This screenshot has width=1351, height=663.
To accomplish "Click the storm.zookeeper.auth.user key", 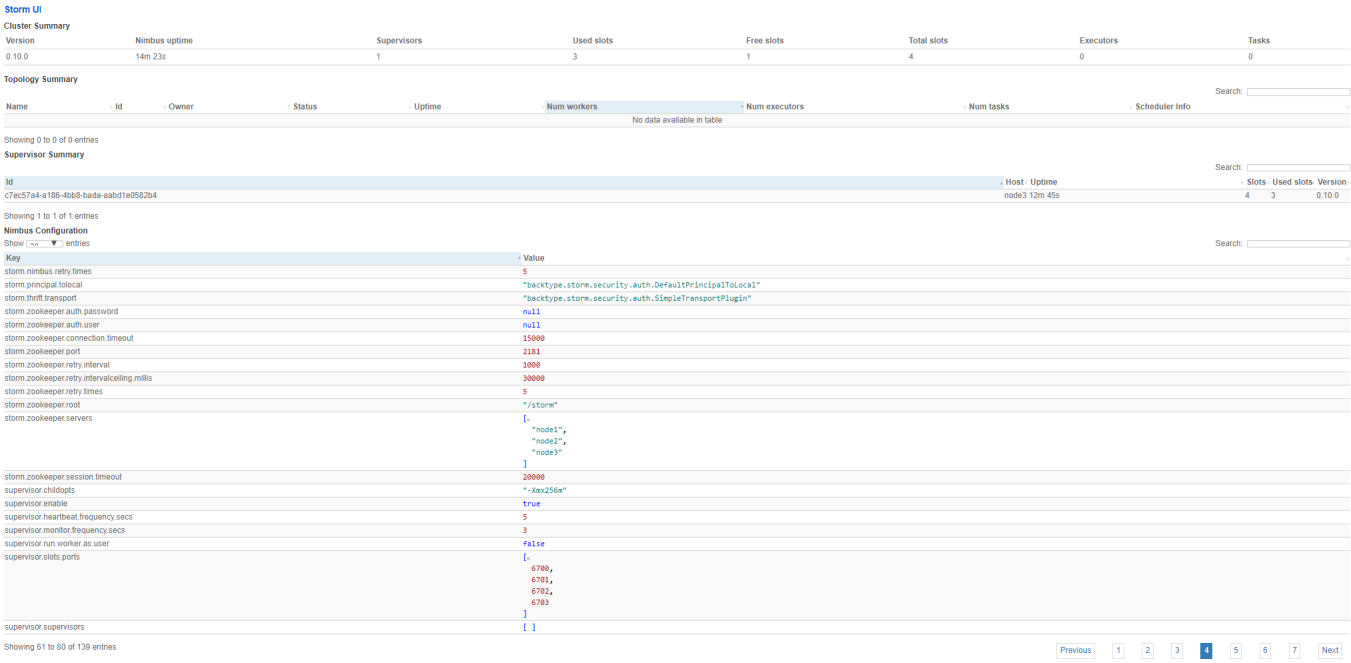I will pos(52,325).
